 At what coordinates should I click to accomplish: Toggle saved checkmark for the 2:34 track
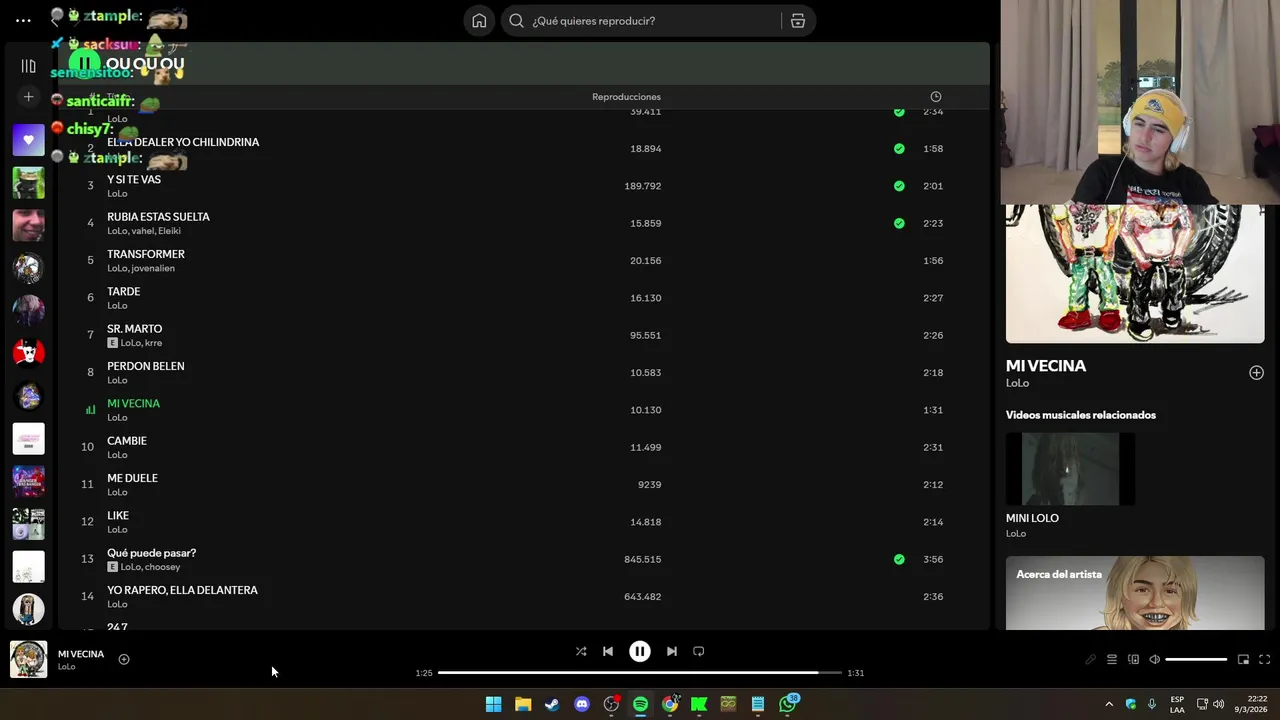(x=899, y=112)
